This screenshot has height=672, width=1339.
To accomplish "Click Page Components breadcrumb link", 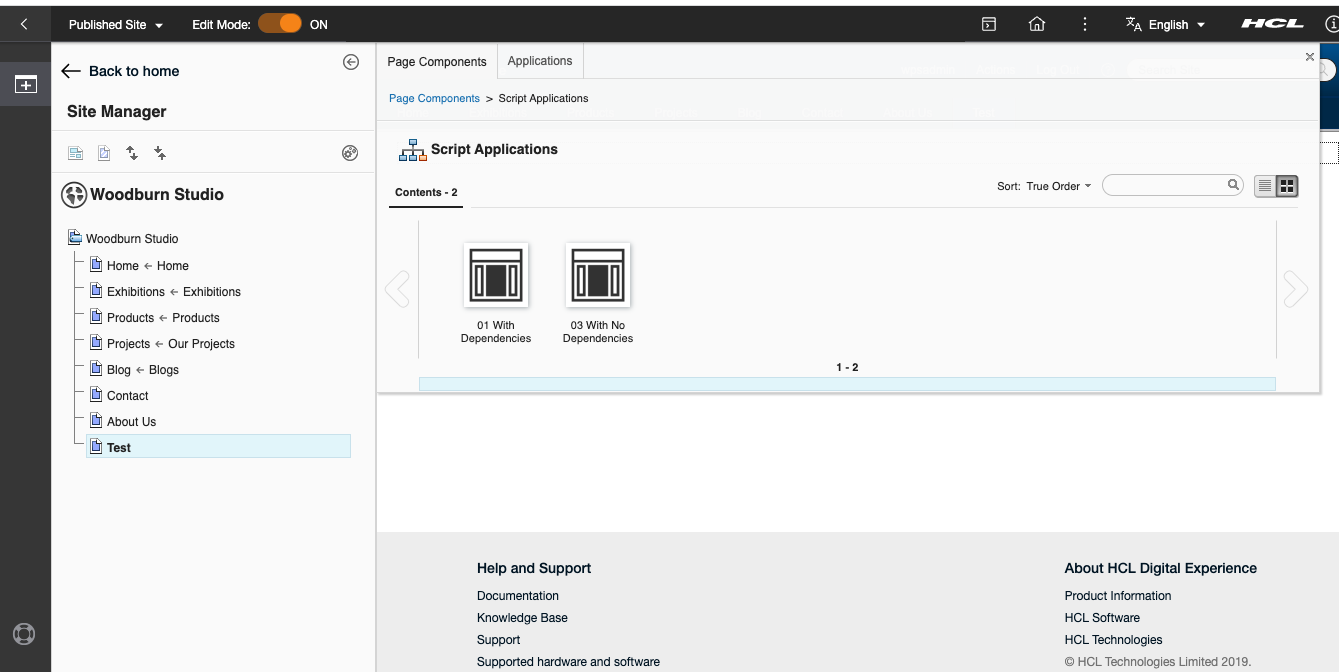I will tap(434, 99).
